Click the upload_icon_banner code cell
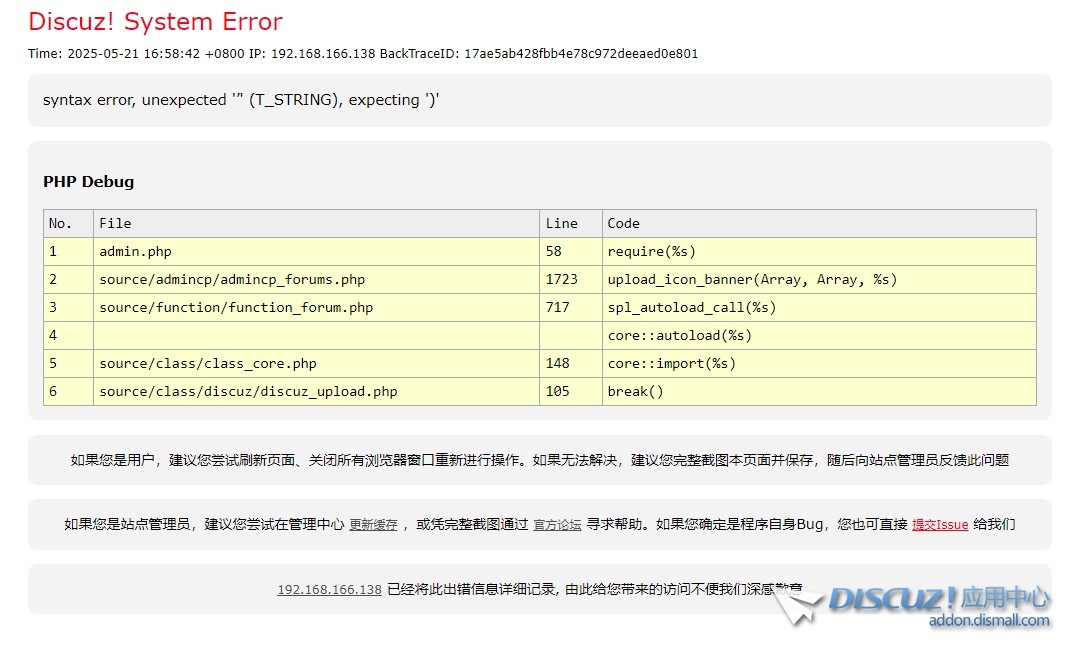The height and width of the screenshot is (646, 1068). click(x=752, y=280)
